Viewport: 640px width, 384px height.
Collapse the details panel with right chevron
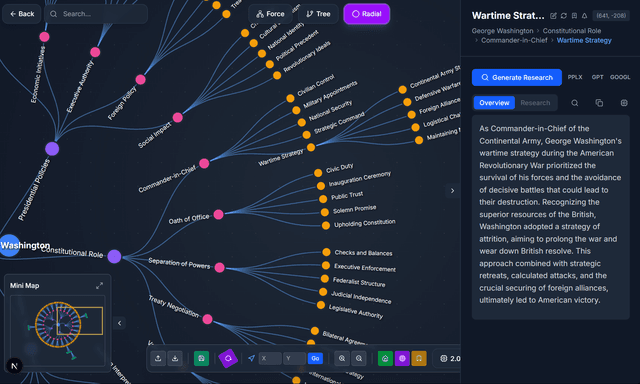pos(452,191)
